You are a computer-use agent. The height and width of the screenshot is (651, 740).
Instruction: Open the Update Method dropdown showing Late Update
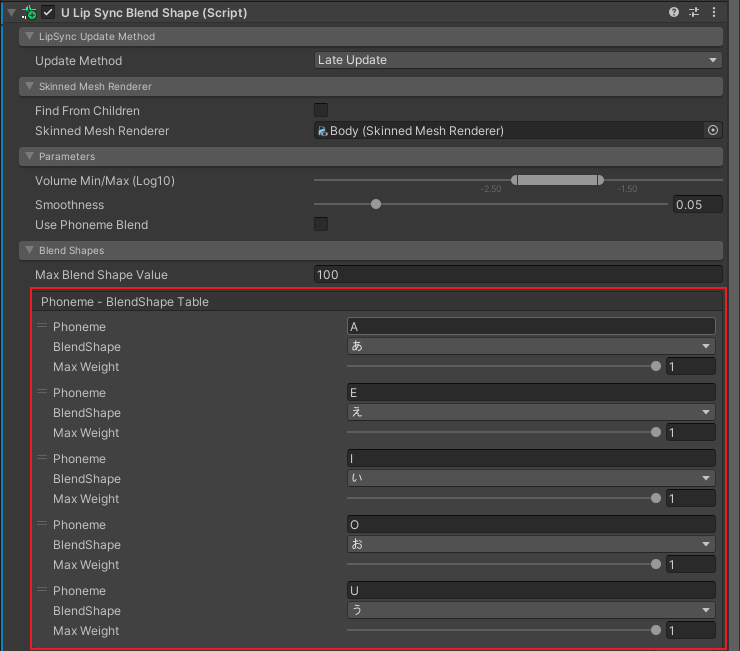tap(518, 60)
